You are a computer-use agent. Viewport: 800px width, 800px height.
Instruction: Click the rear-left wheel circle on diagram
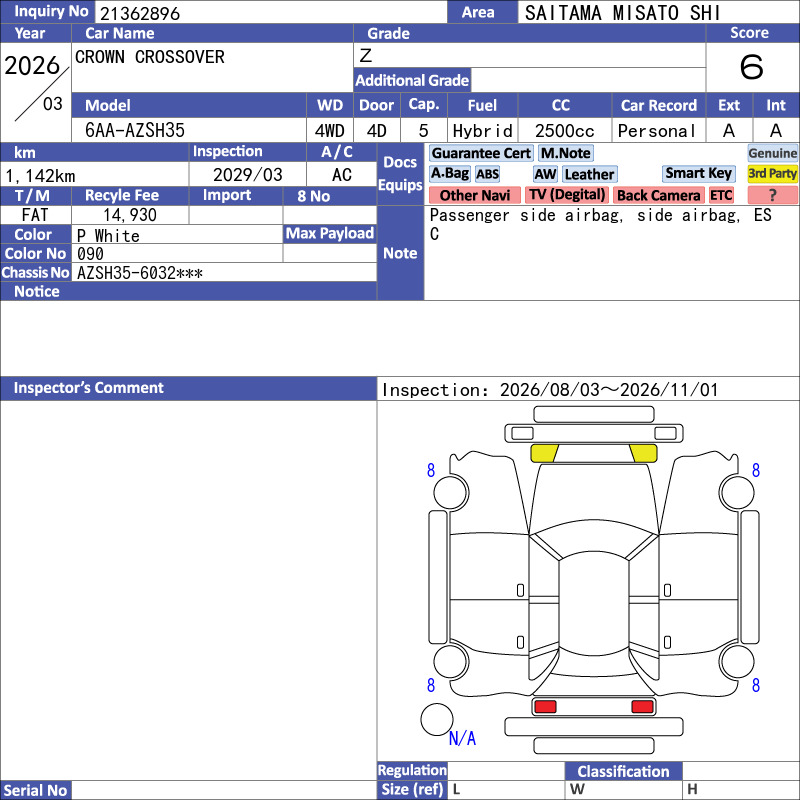(x=451, y=661)
